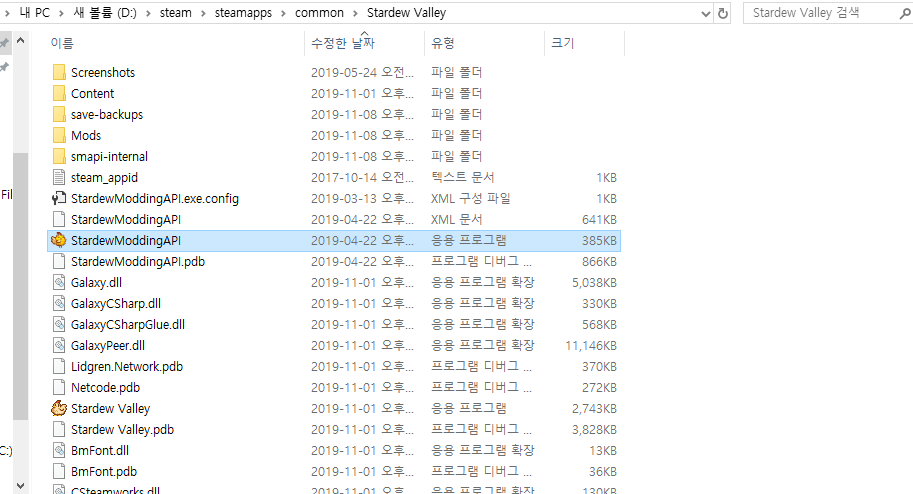Expand the chevron after 새 볼륨 (D:)
Viewport: 913px width, 494px height.
point(148,13)
